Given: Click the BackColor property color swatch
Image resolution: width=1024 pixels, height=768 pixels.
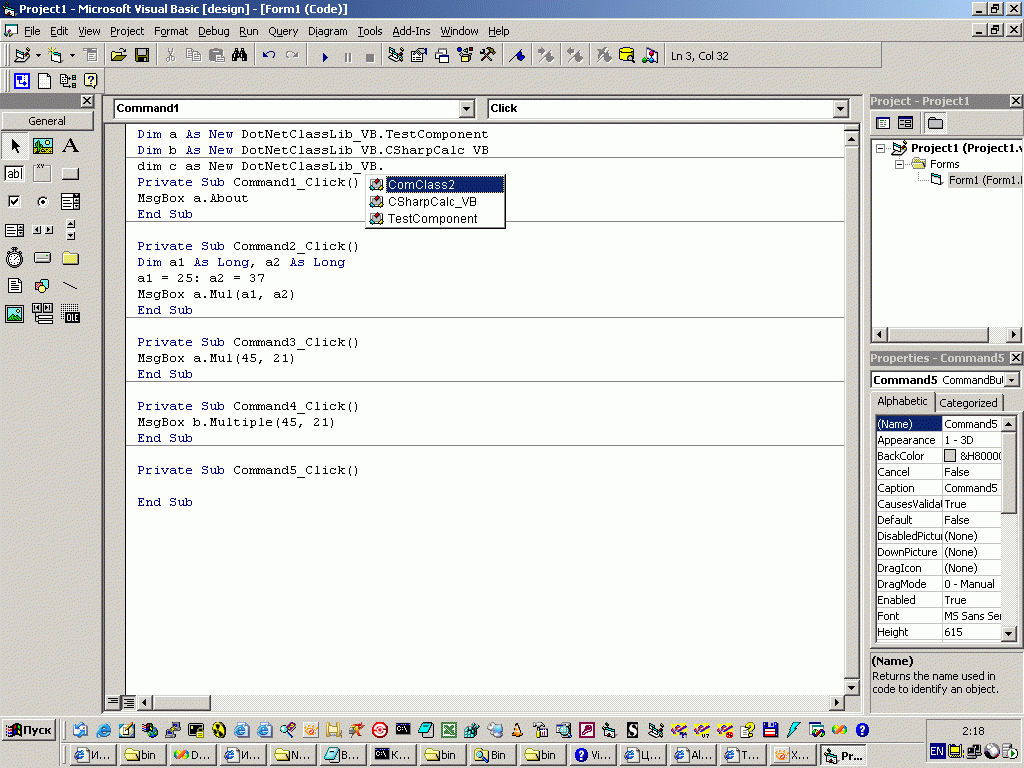Looking at the screenshot, I should 950,456.
